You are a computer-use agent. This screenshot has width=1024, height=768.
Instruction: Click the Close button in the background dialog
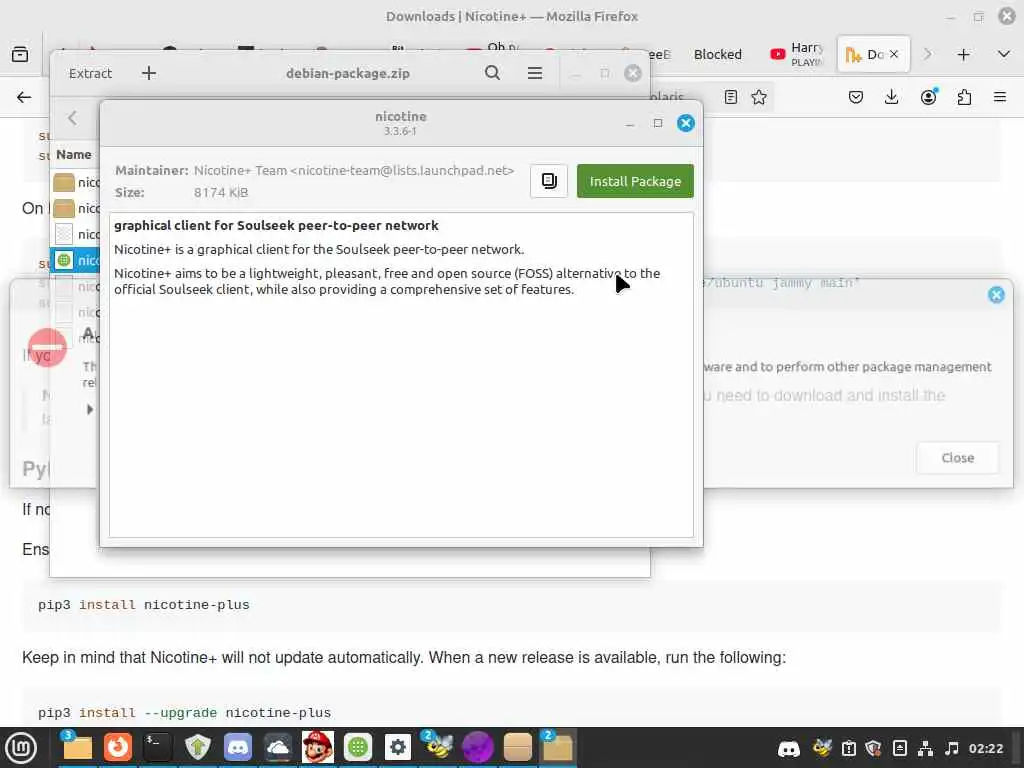coord(957,458)
